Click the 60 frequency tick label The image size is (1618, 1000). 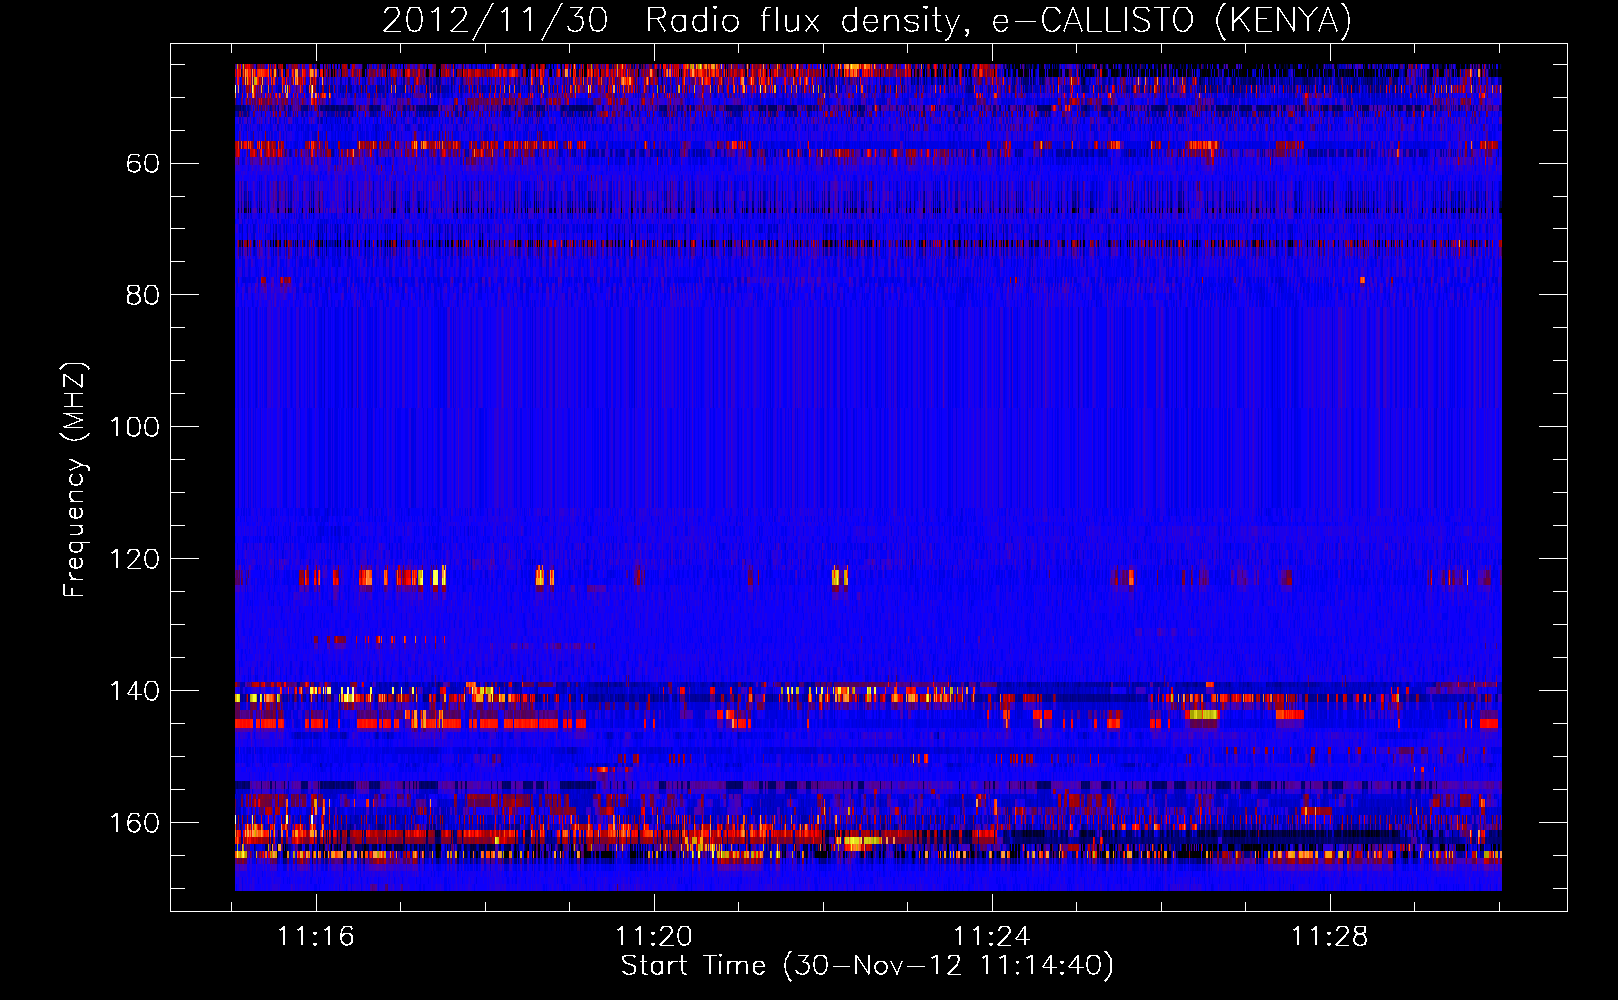coord(143,163)
